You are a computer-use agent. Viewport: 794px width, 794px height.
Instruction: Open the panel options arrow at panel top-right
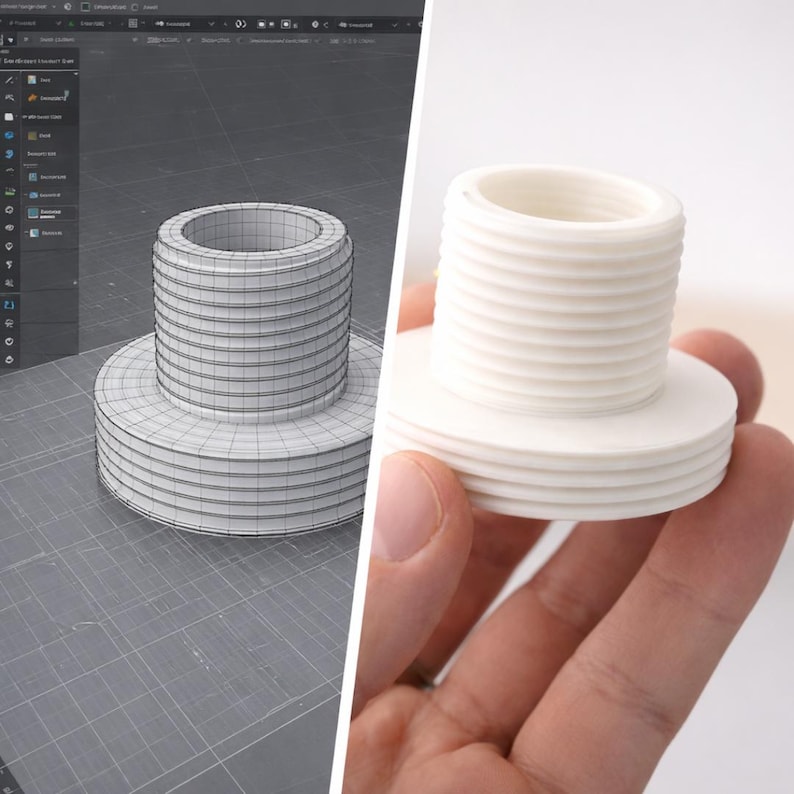(x=76, y=74)
